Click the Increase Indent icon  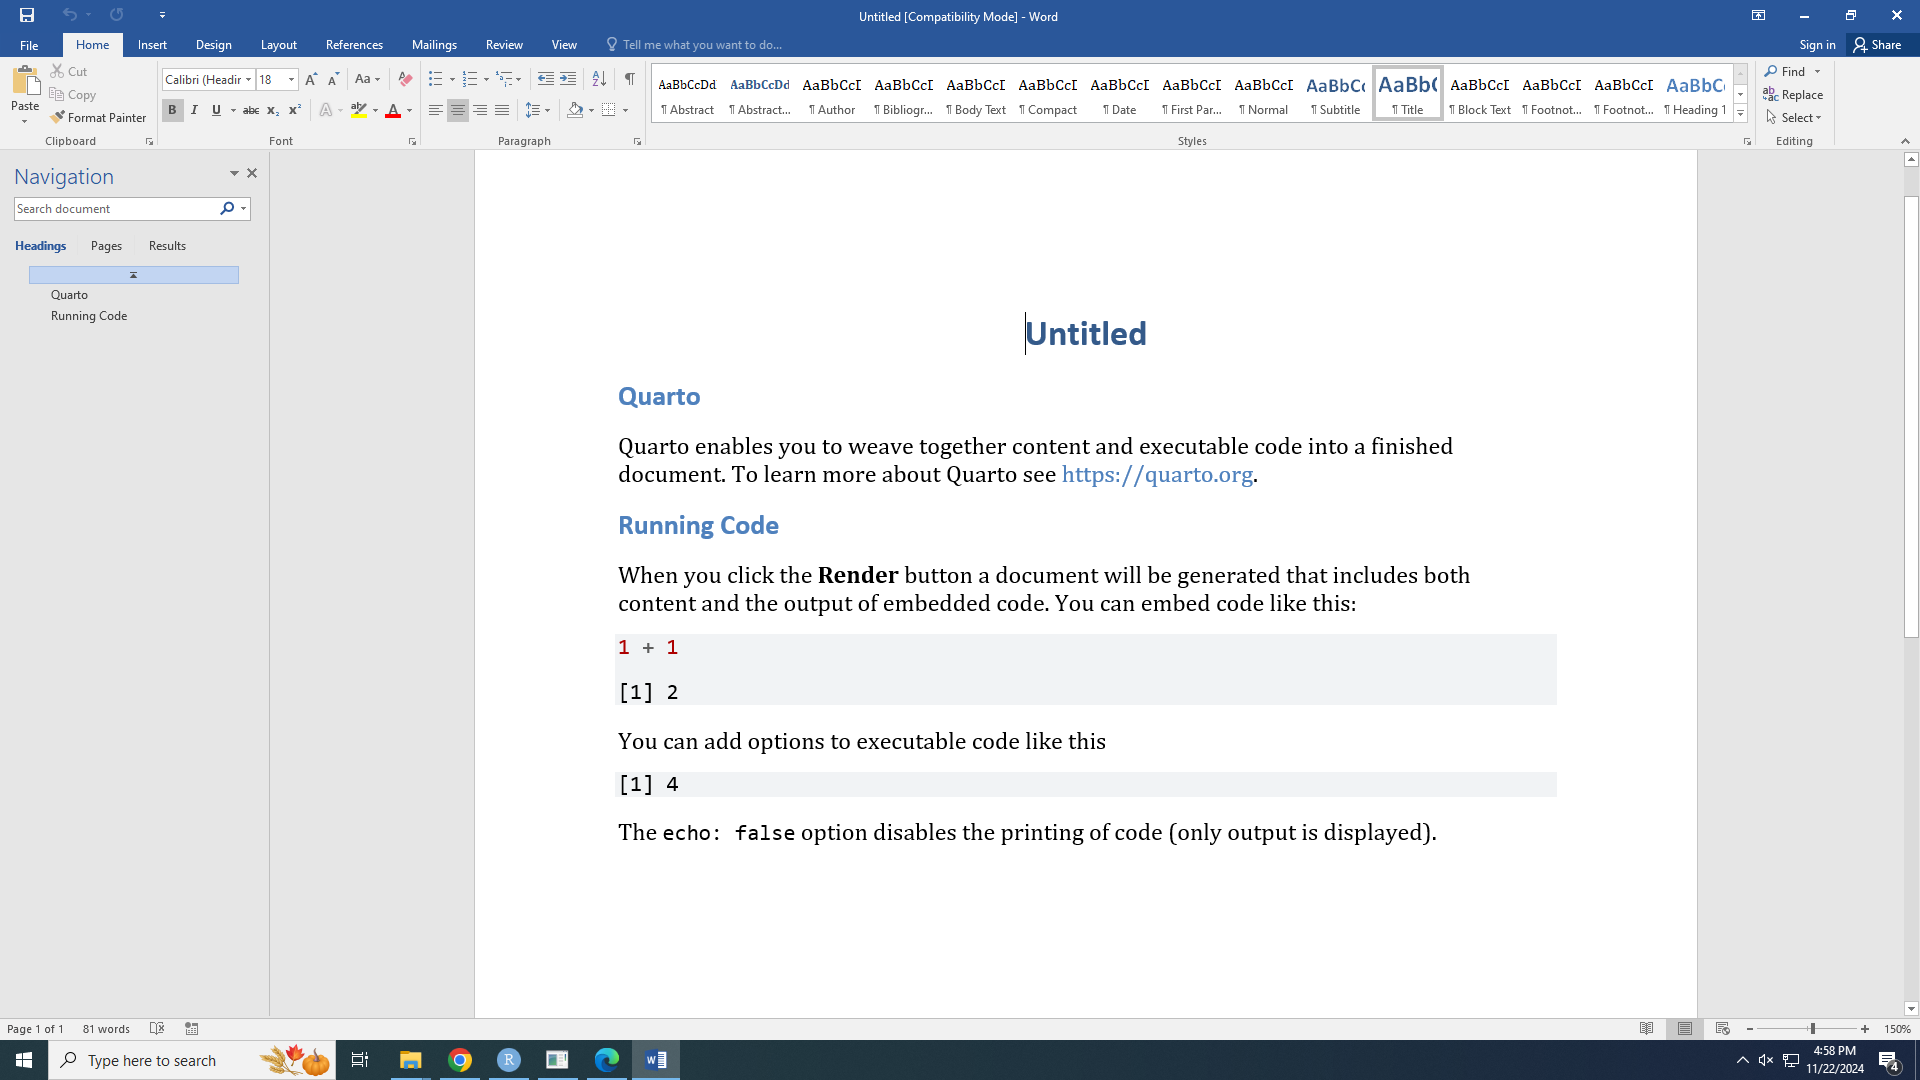click(568, 79)
